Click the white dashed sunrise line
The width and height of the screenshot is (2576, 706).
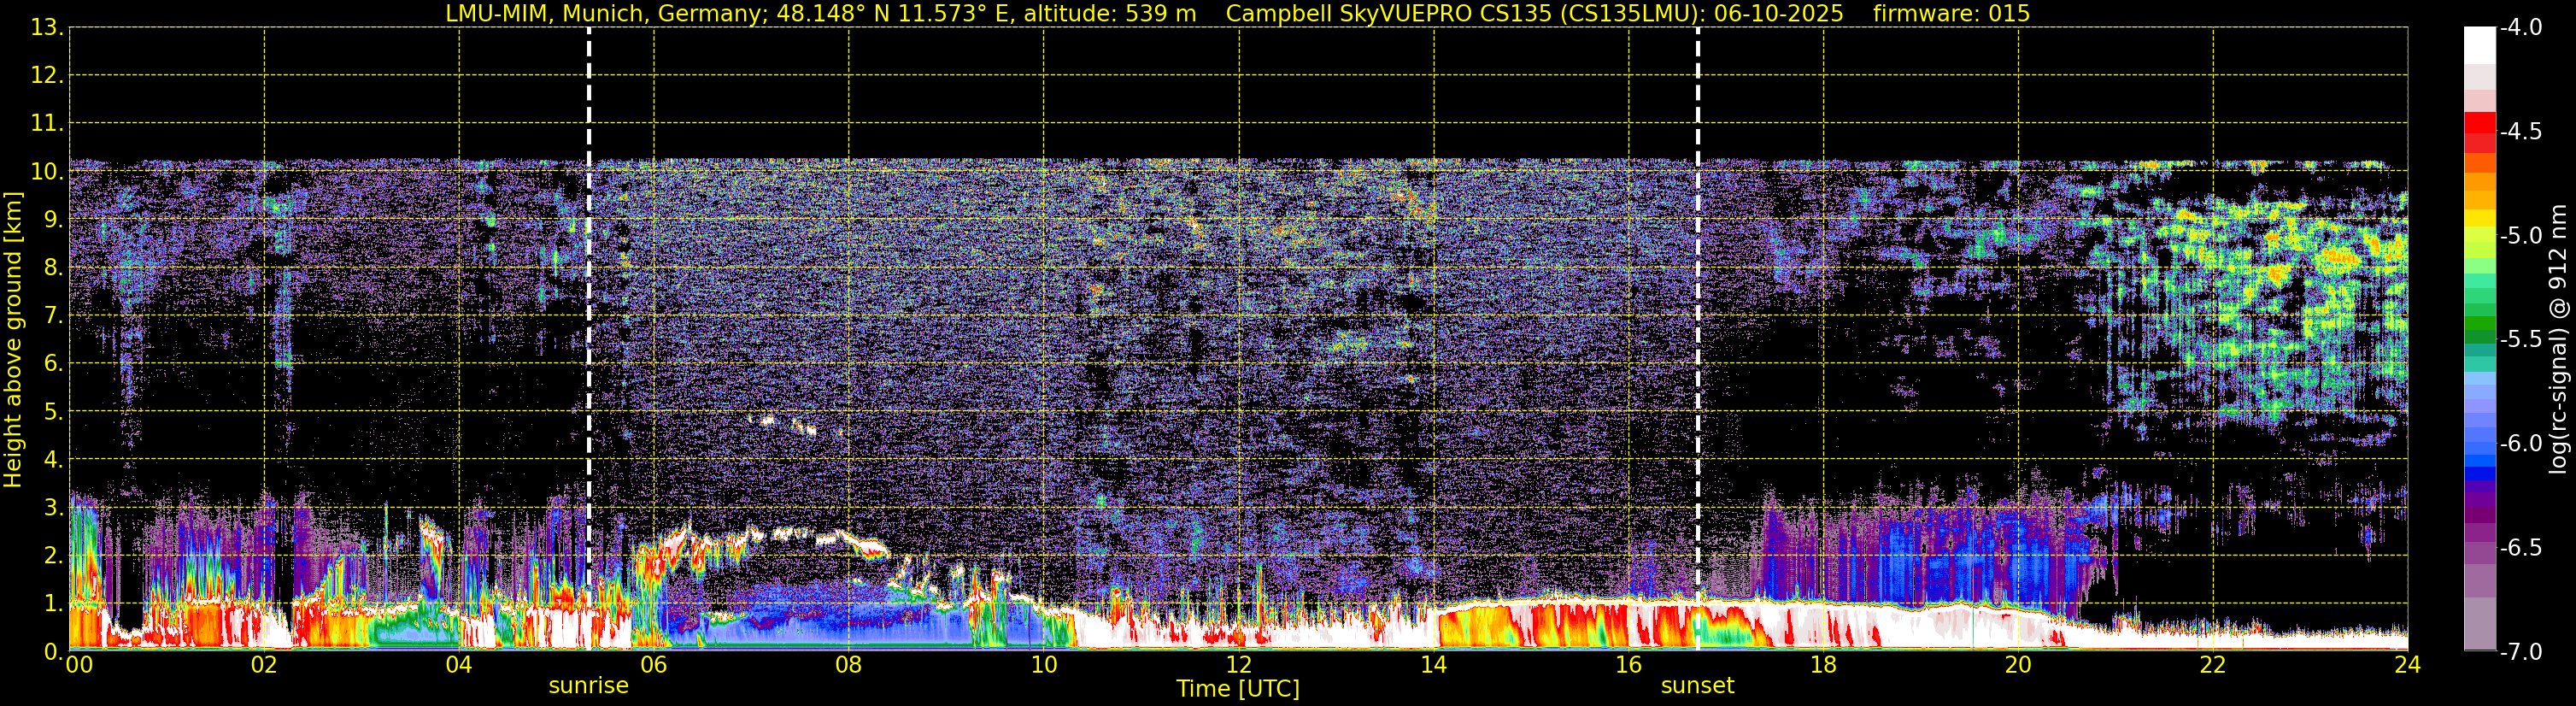[589, 340]
